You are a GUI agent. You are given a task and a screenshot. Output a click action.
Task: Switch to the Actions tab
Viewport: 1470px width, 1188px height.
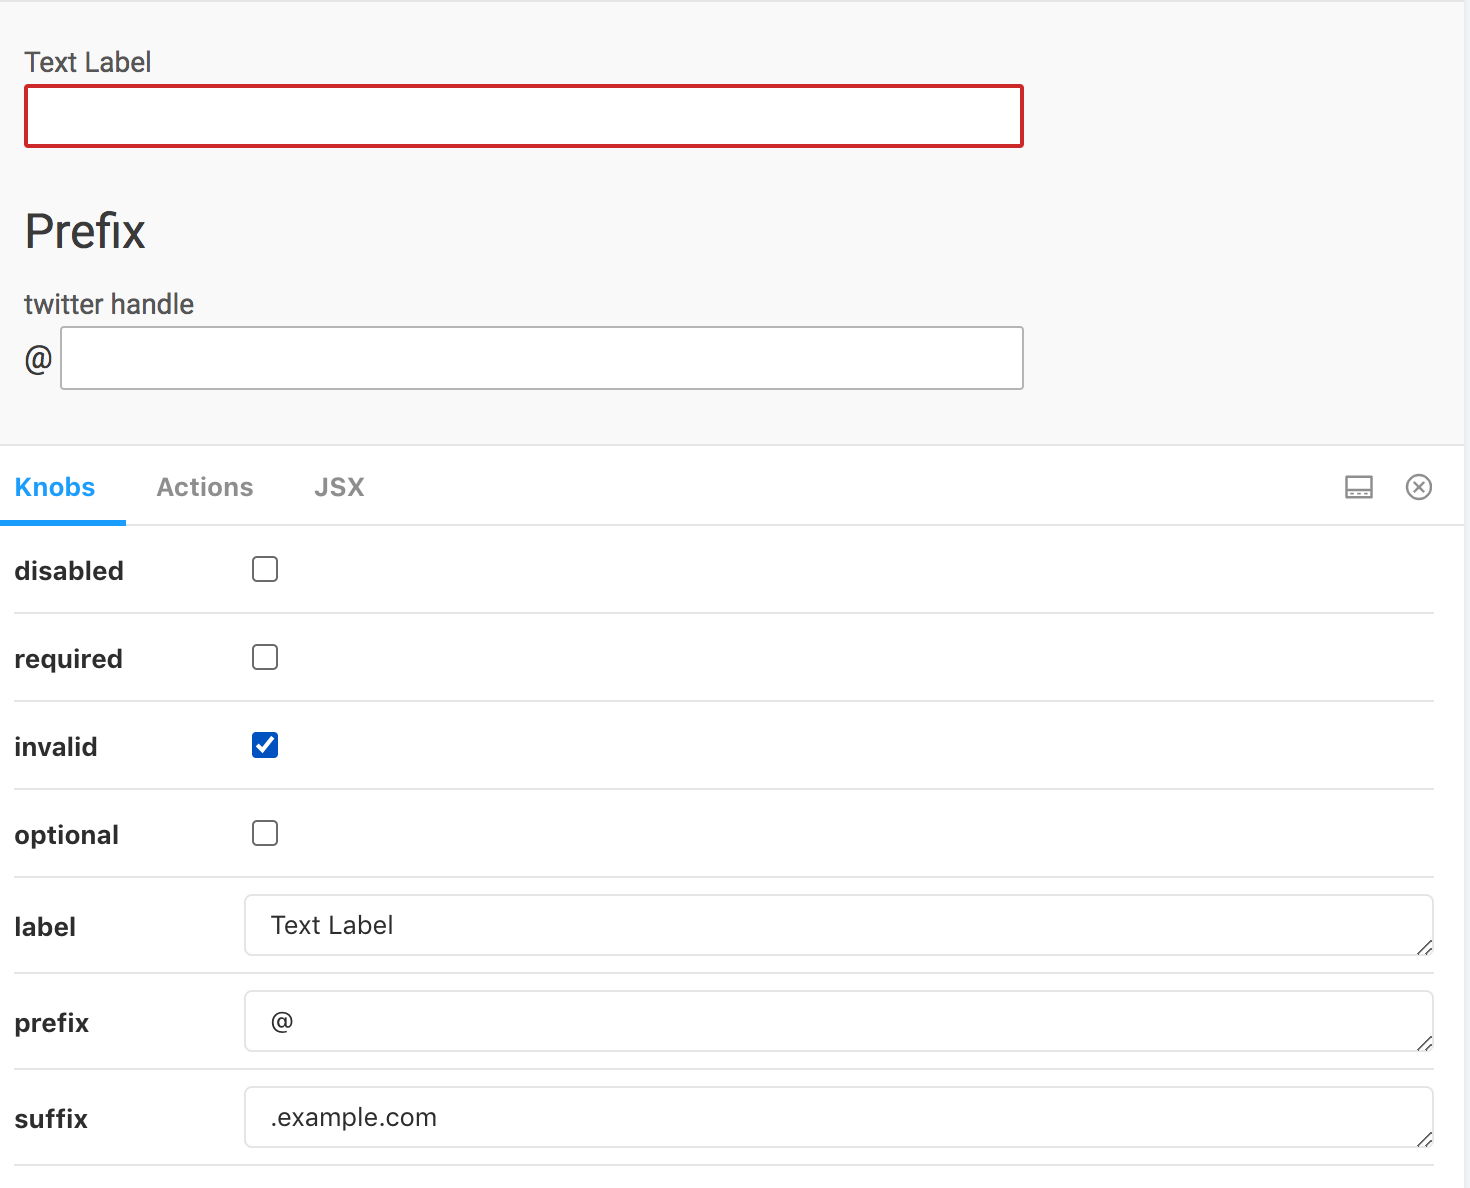(x=205, y=487)
